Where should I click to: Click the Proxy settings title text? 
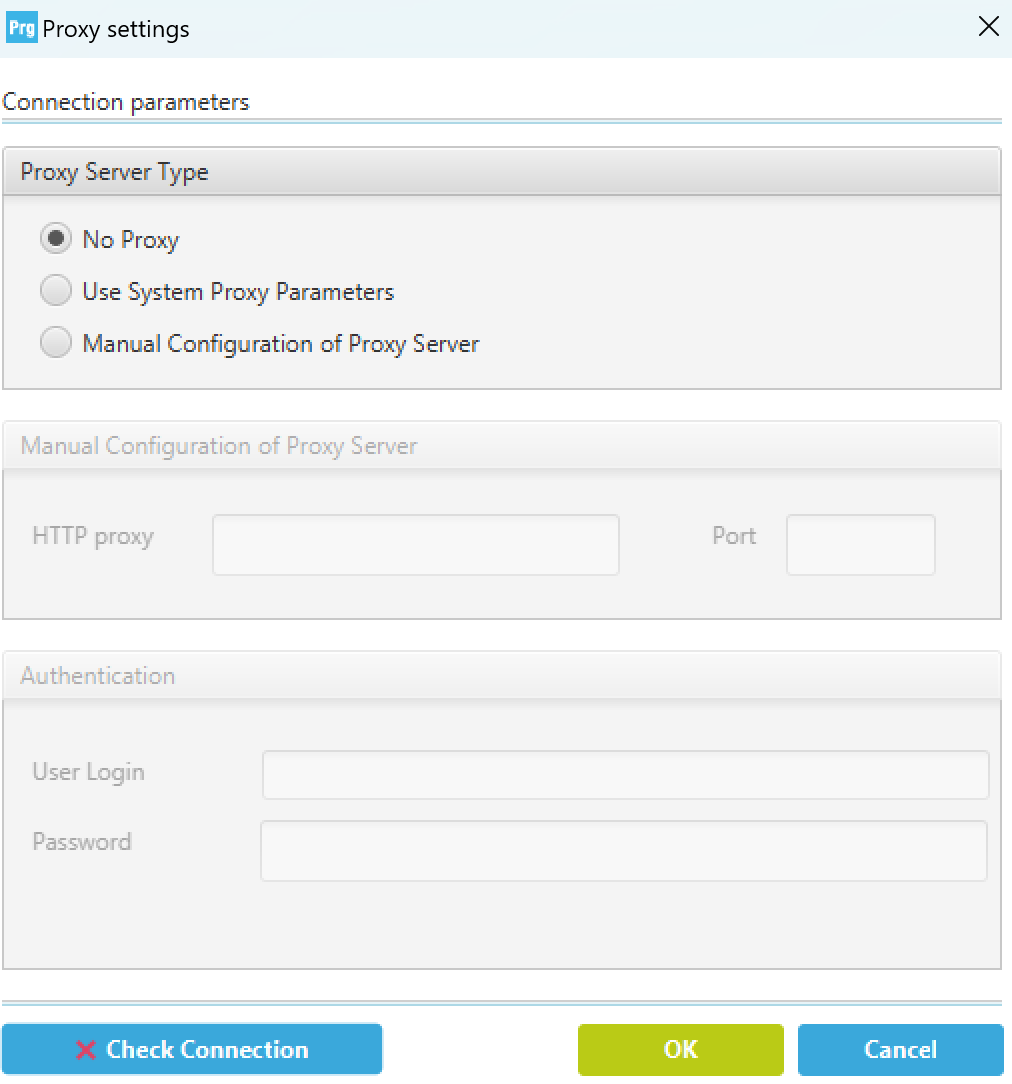[113, 29]
